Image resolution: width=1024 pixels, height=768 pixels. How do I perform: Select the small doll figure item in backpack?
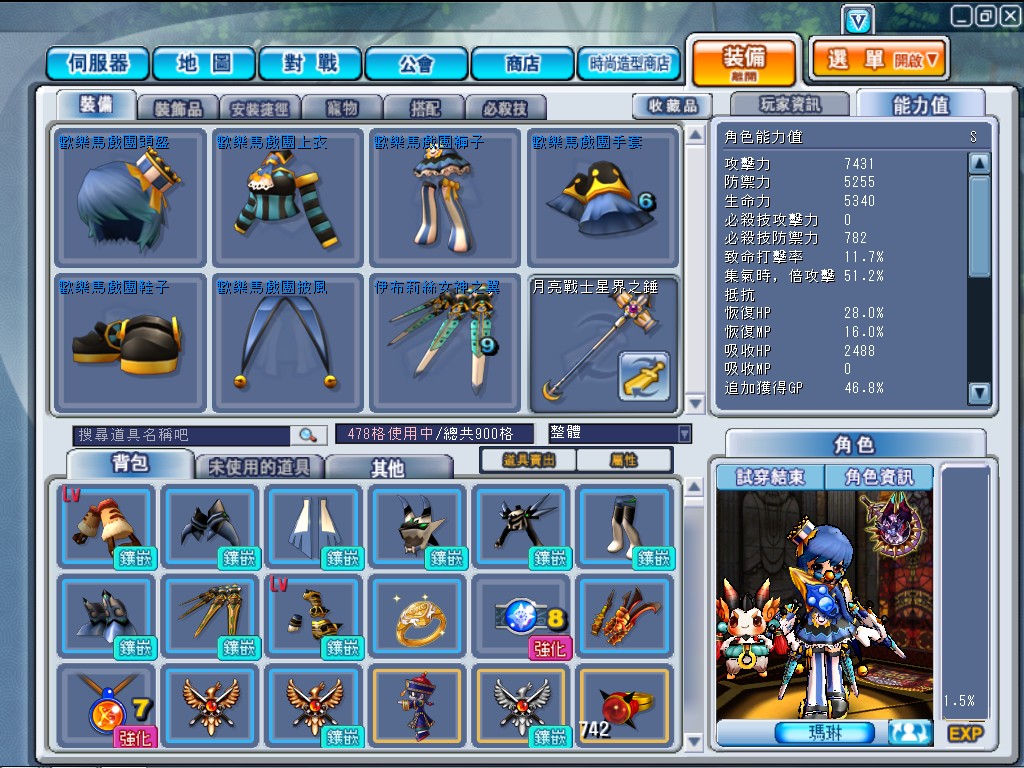[417, 706]
